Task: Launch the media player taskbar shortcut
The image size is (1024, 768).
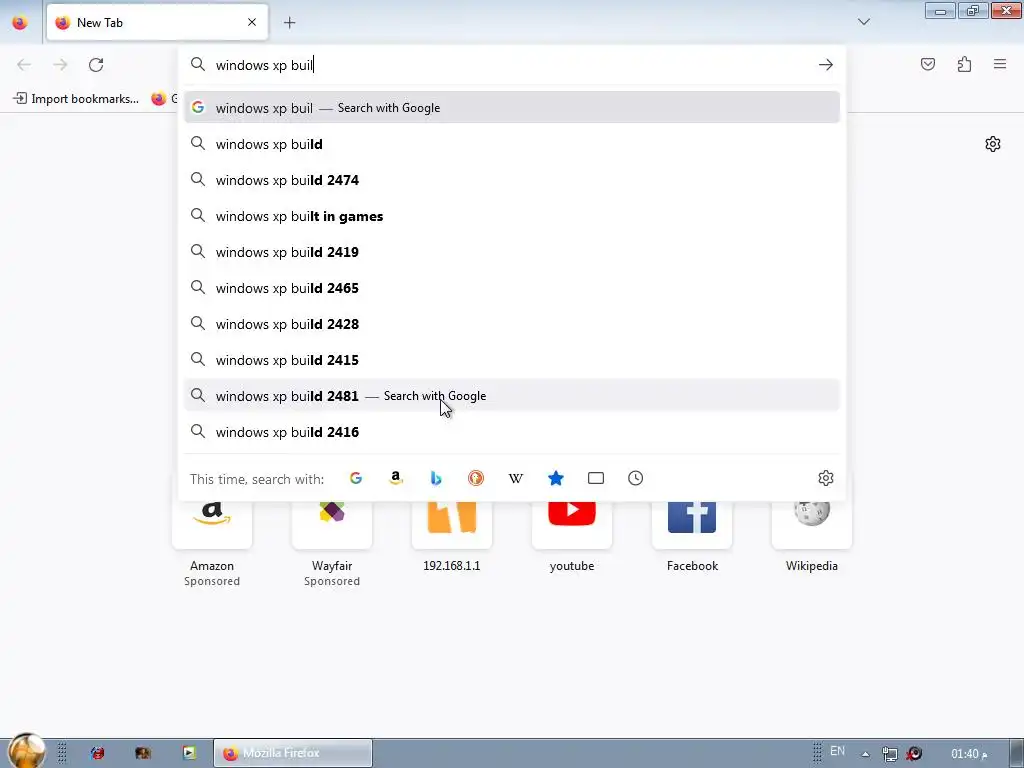Action: pyautogui.click(x=189, y=753)
